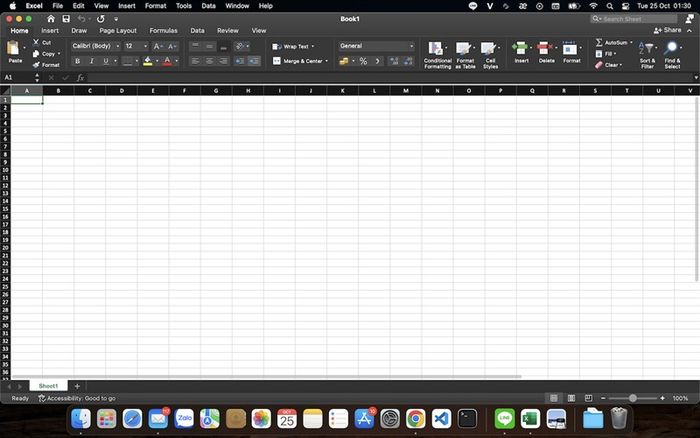
Task: Open the font size 12 dropdown
Action: pos(136,46)
